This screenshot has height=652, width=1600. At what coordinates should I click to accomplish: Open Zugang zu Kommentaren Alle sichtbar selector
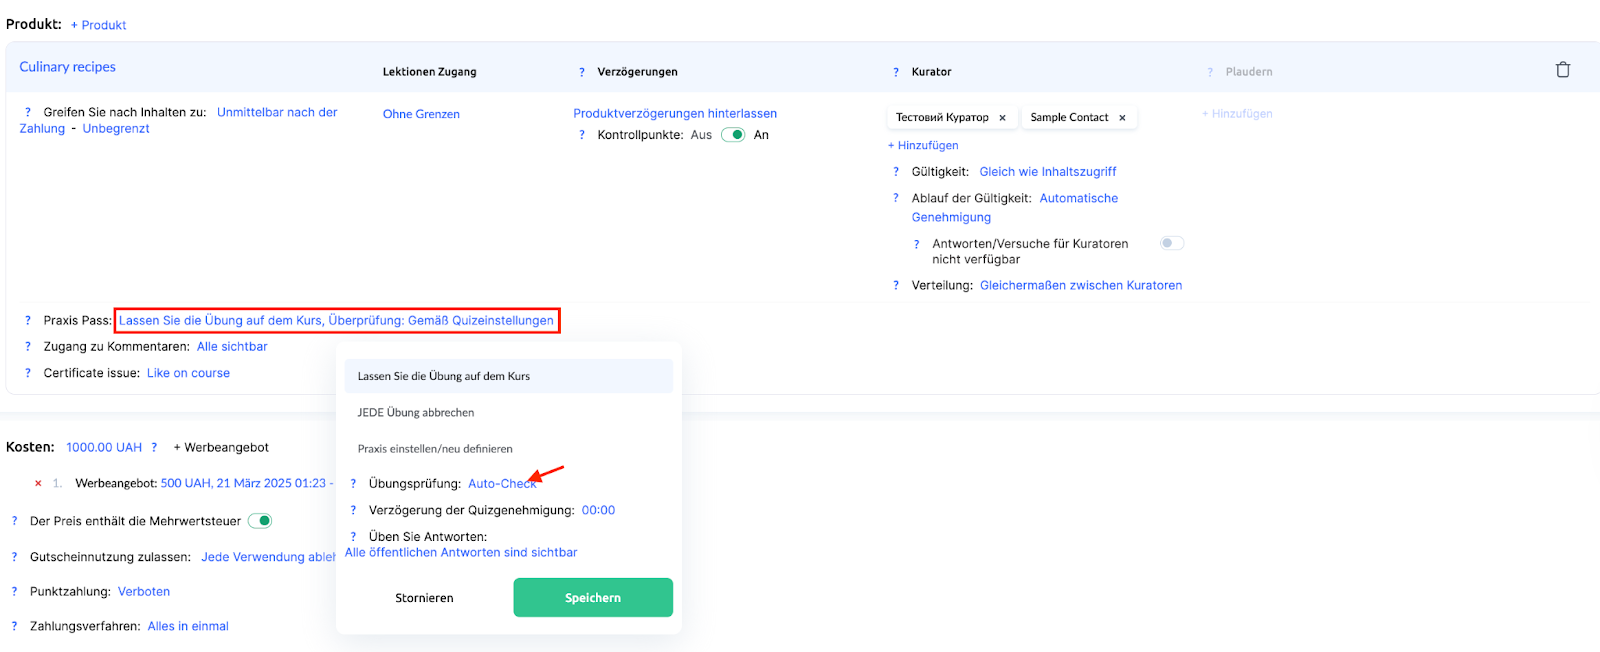pyautogui.click(x=232, y=347)
